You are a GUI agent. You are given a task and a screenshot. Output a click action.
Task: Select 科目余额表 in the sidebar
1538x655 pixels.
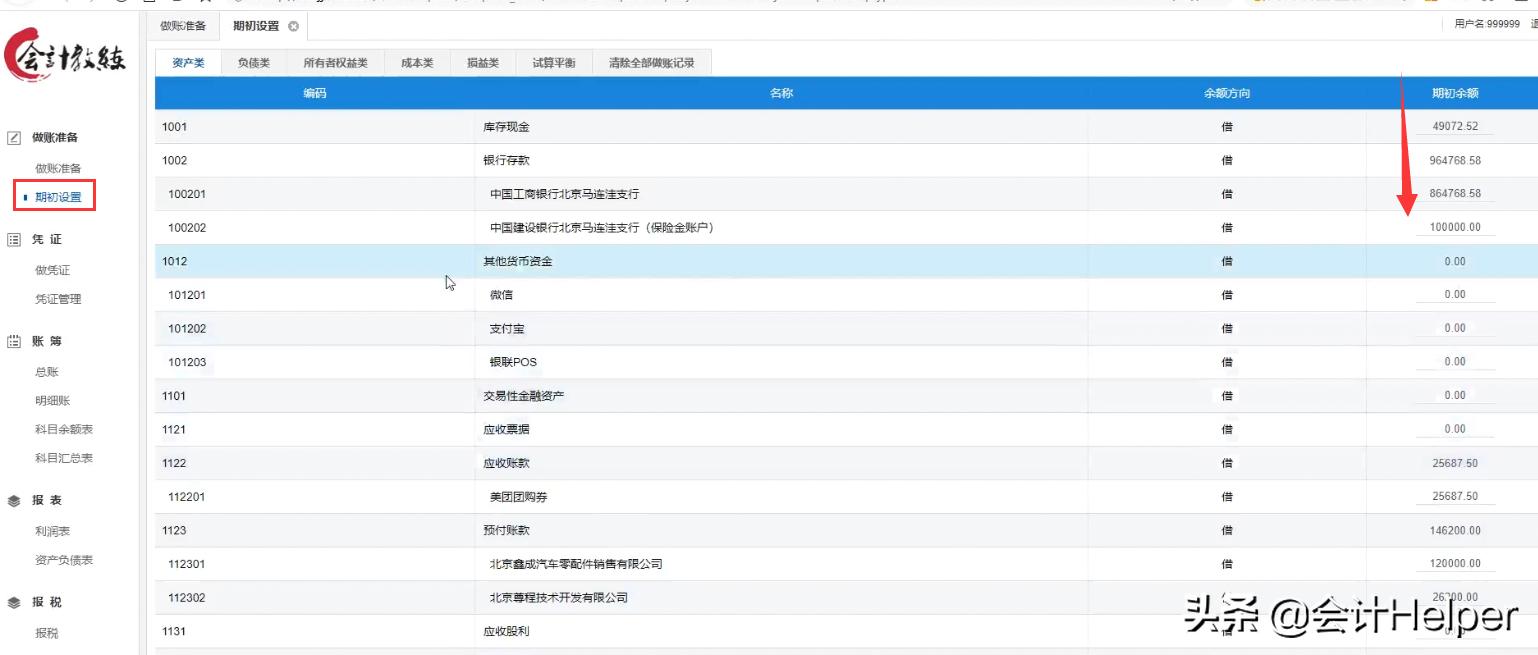tap(65, 428)
